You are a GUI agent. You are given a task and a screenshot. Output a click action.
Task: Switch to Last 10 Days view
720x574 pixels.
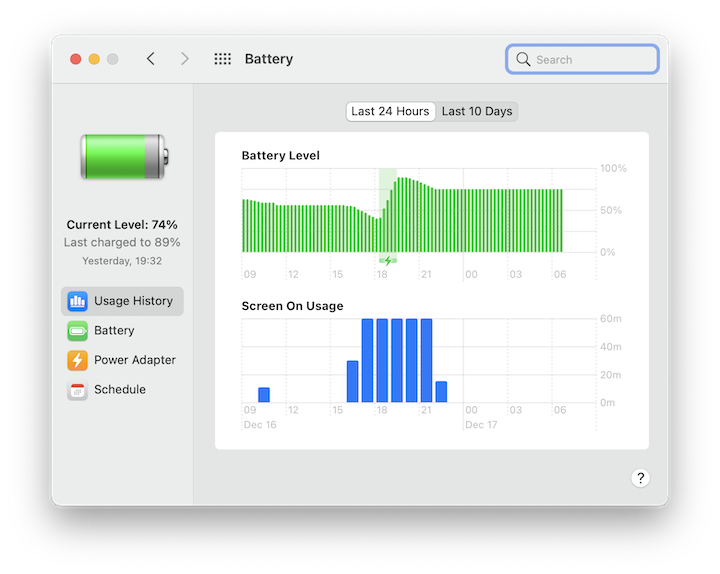coord(477,112)
